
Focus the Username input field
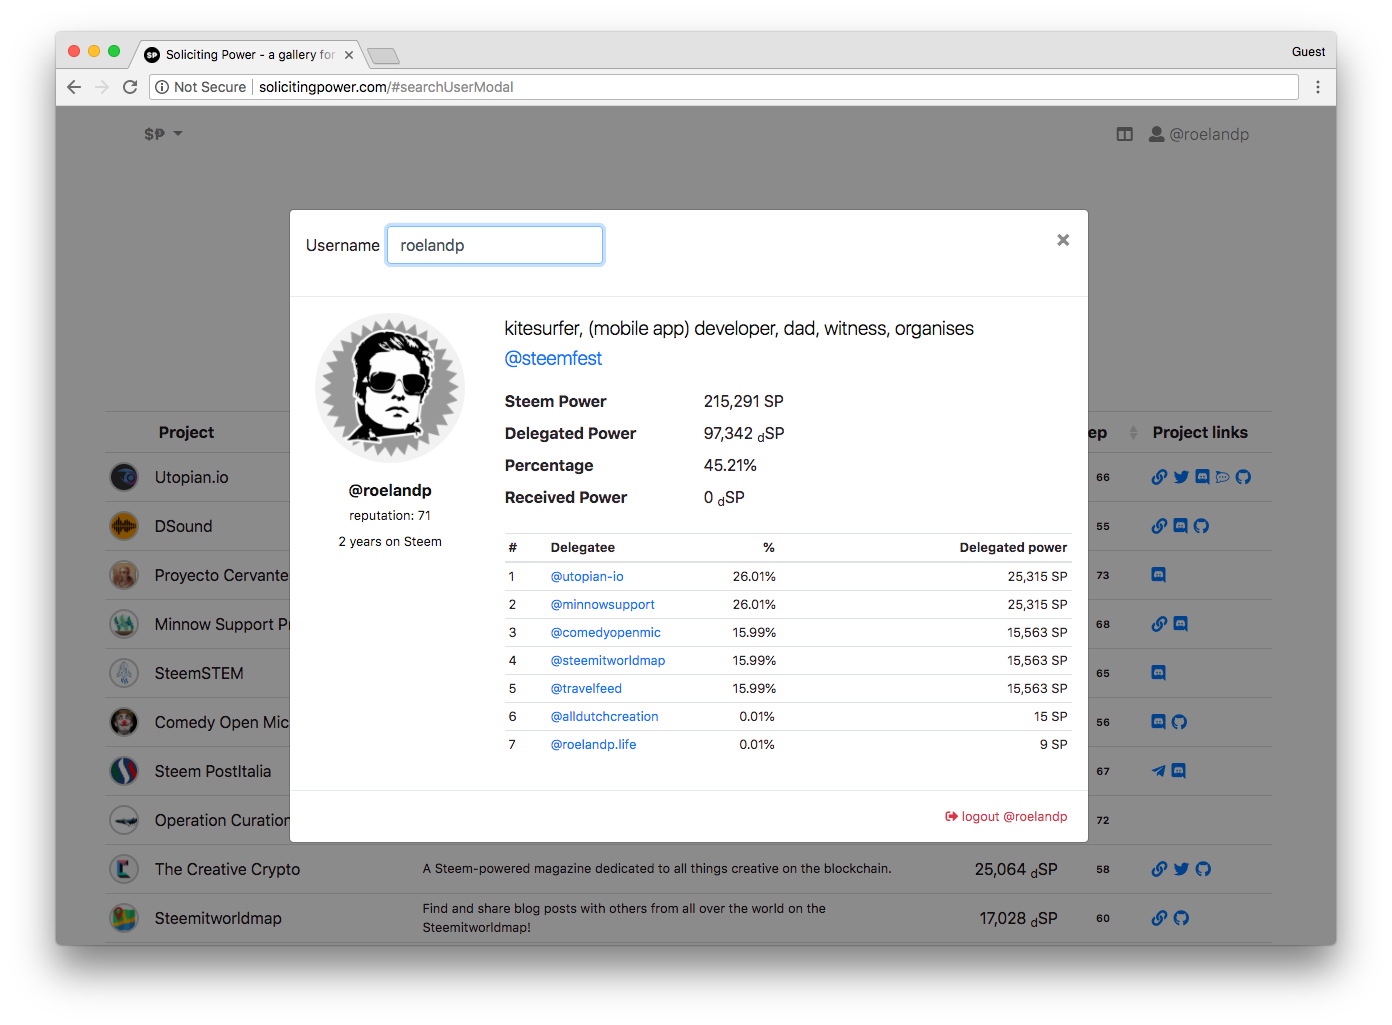[495, 245]
